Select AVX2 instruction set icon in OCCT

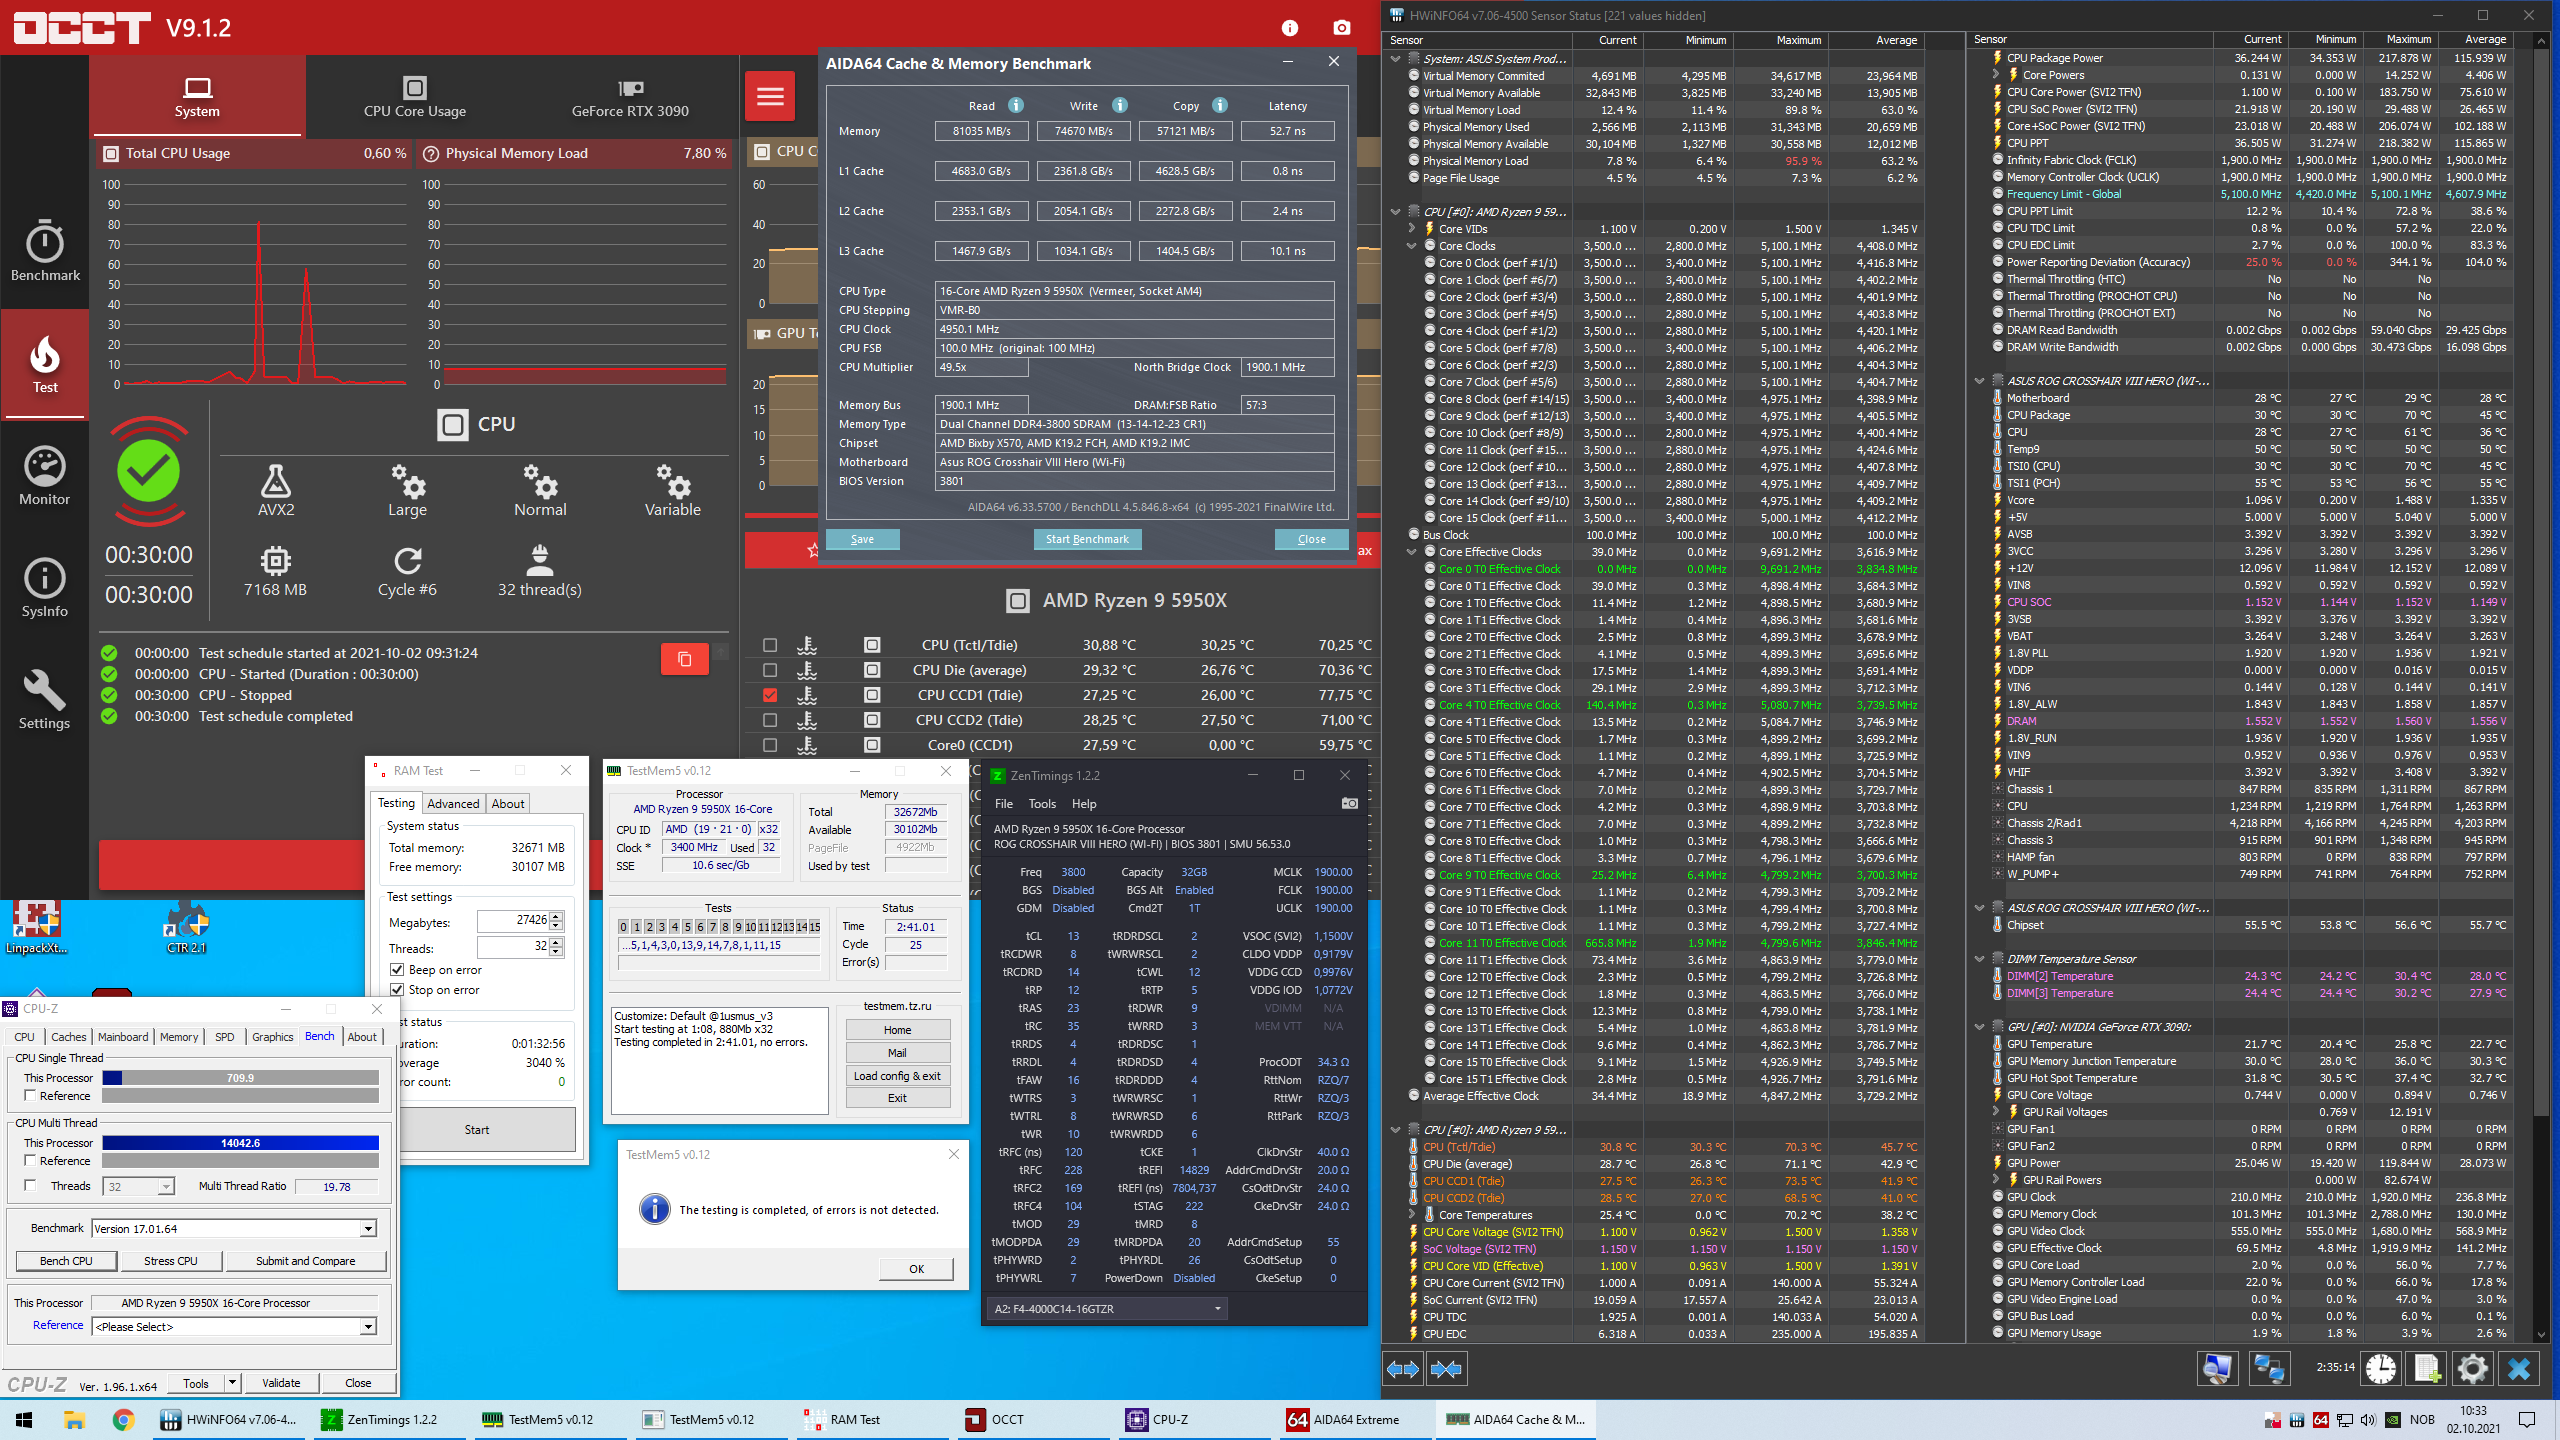[x=276, y=481]
